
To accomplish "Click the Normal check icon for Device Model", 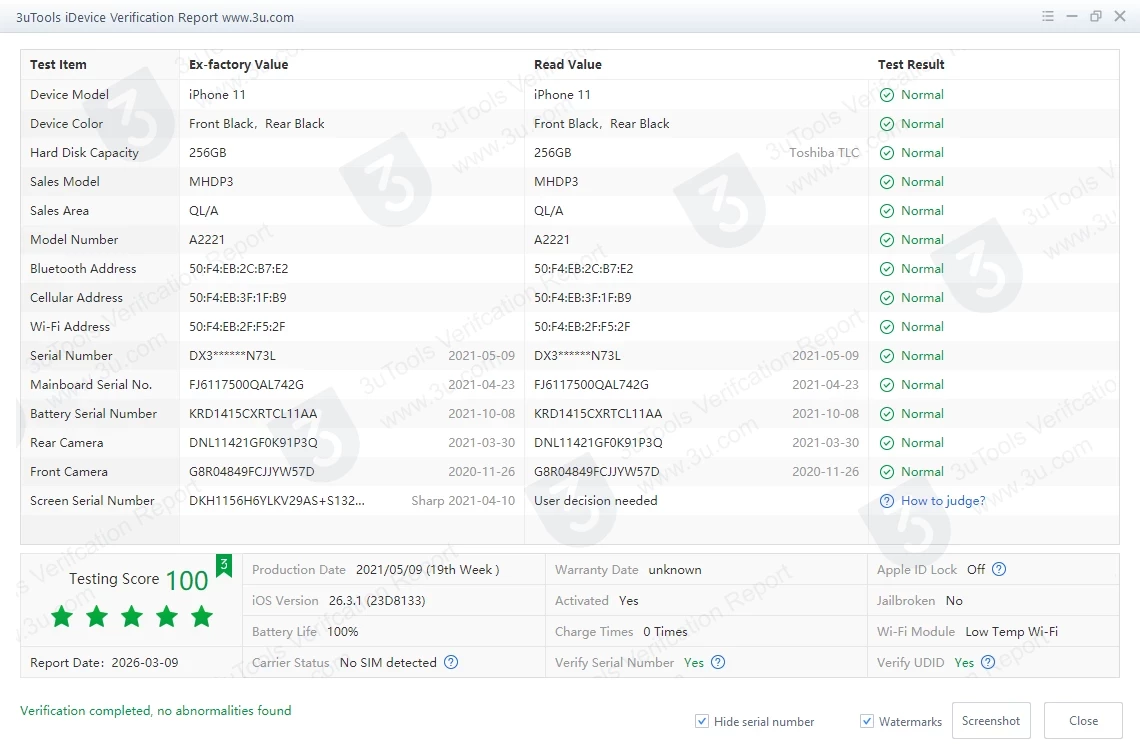I will click(887, 95).
